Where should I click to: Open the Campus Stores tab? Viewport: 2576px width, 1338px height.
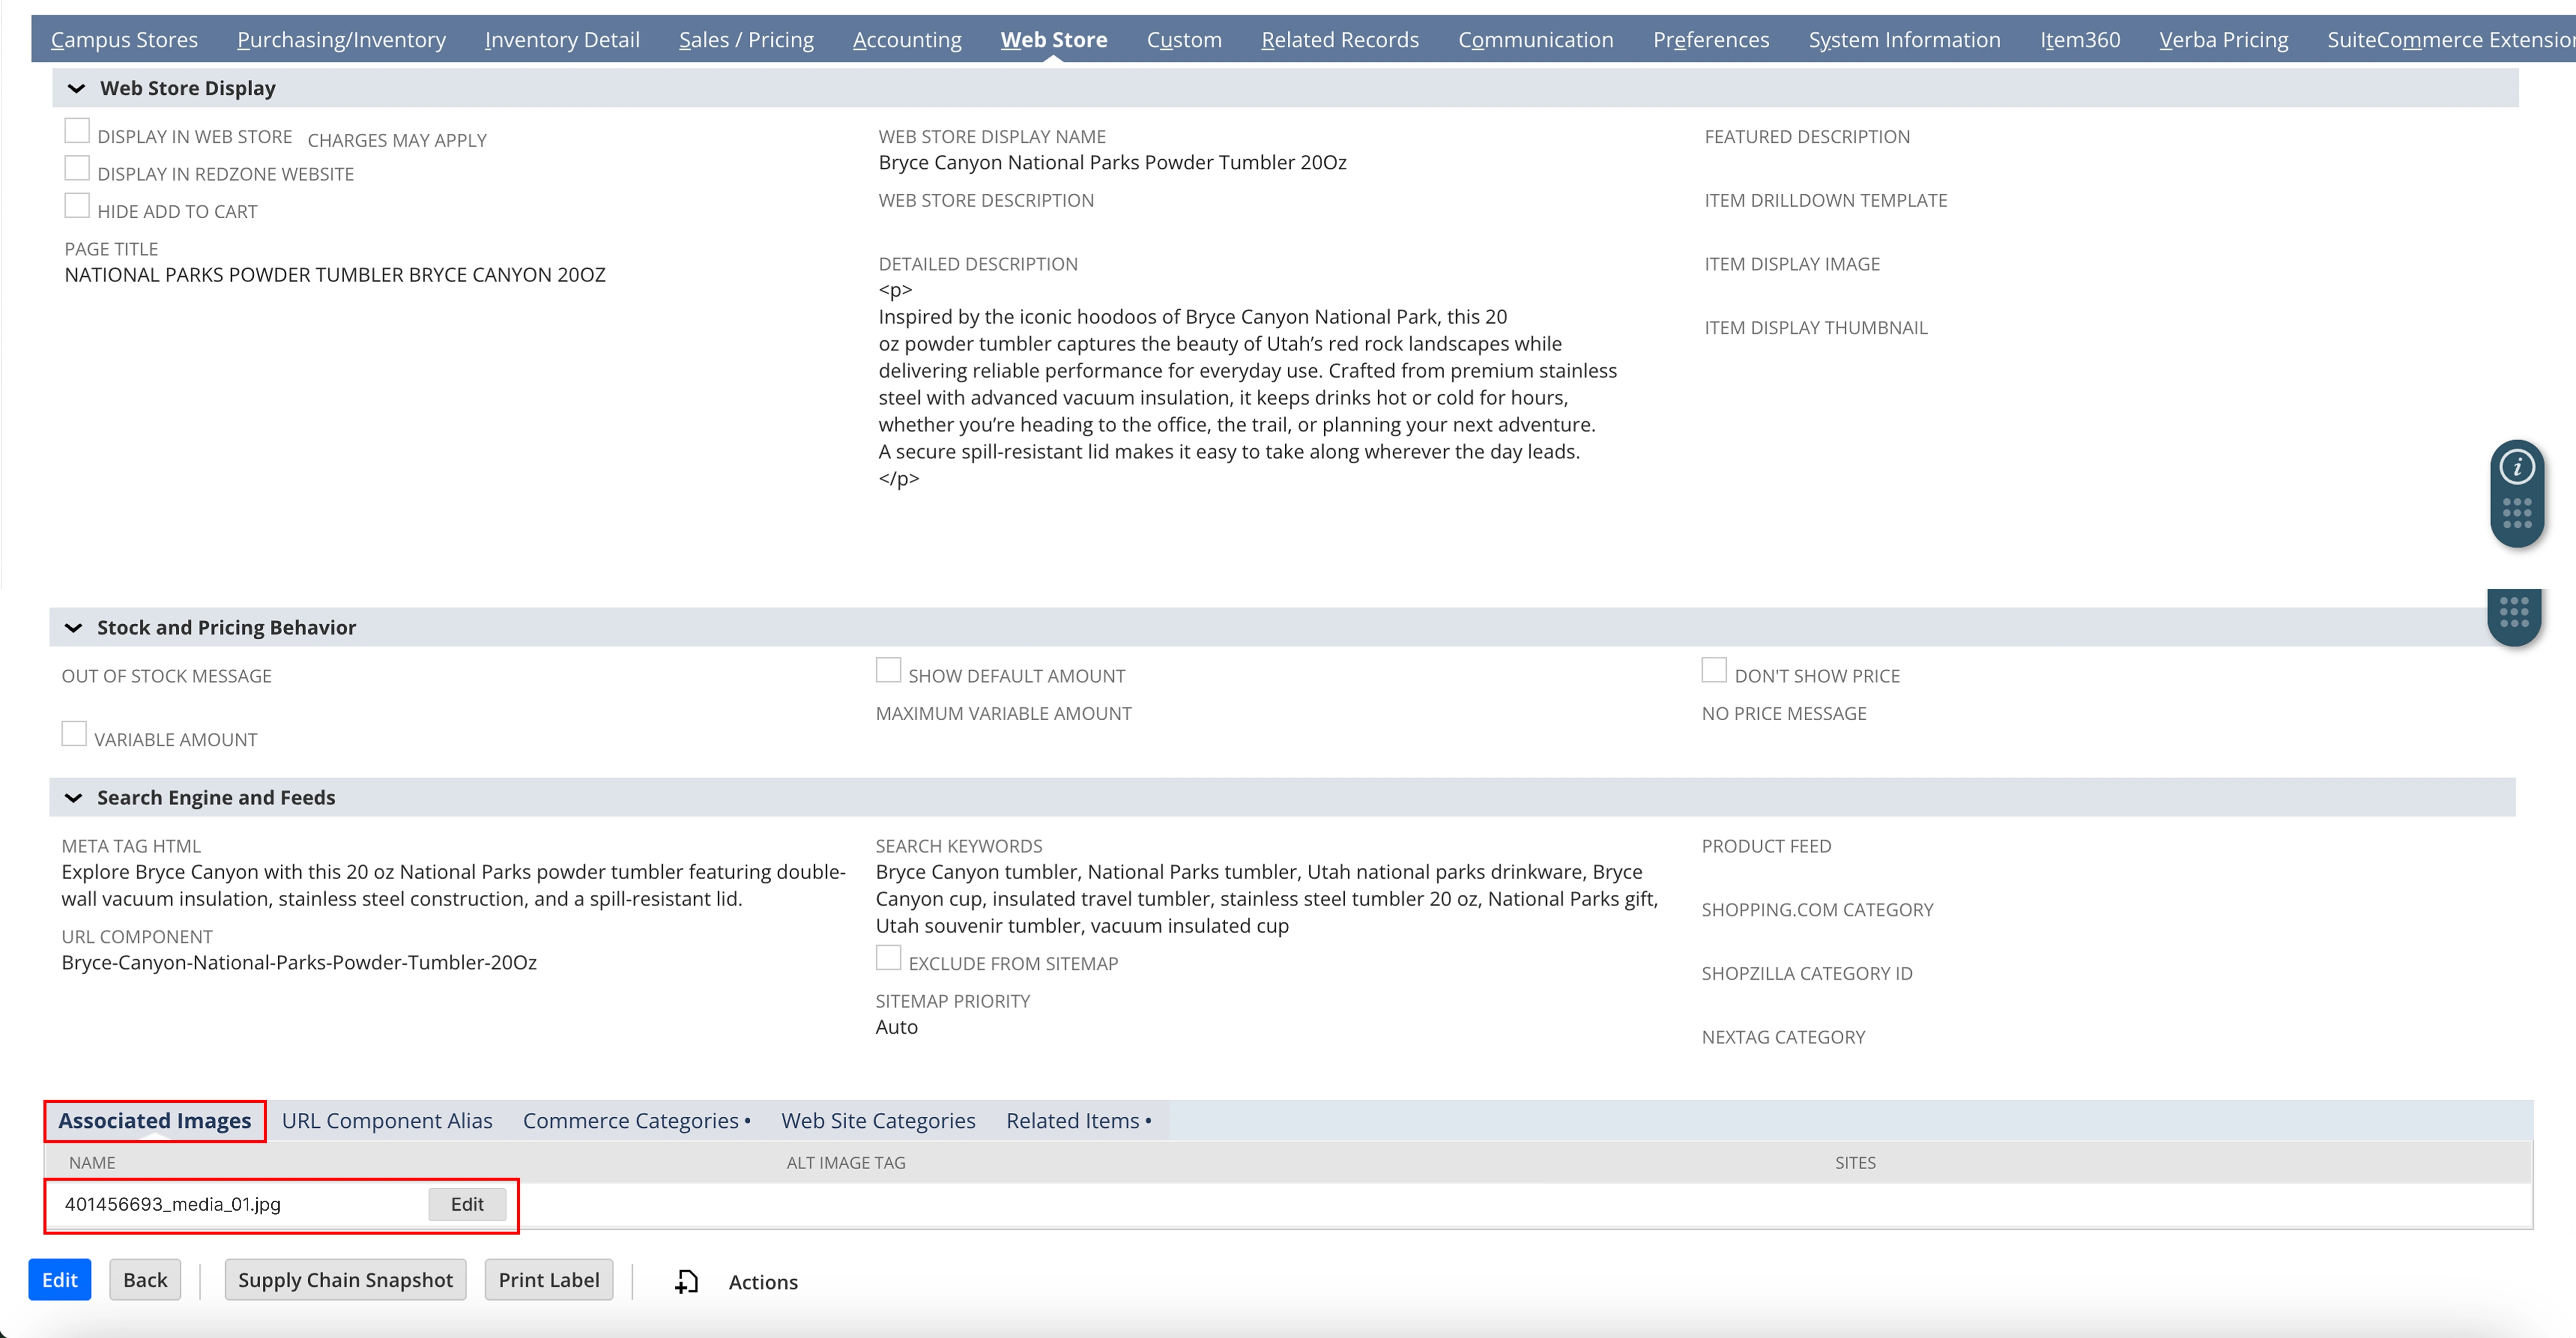coord(124,40)
